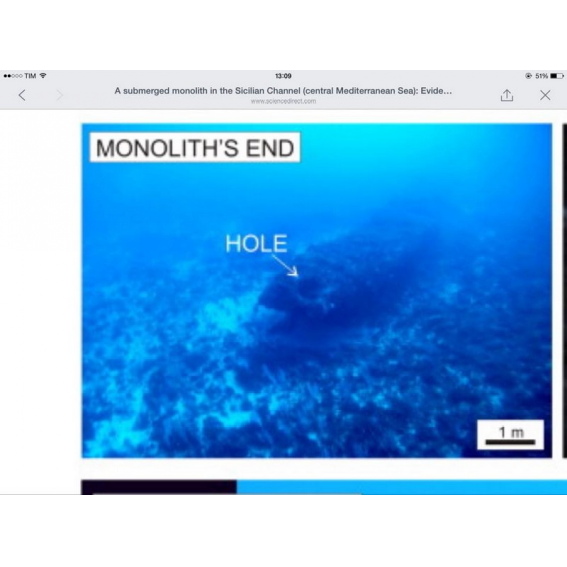Tap the www.sciencedirect.com address text

[283, 101]
